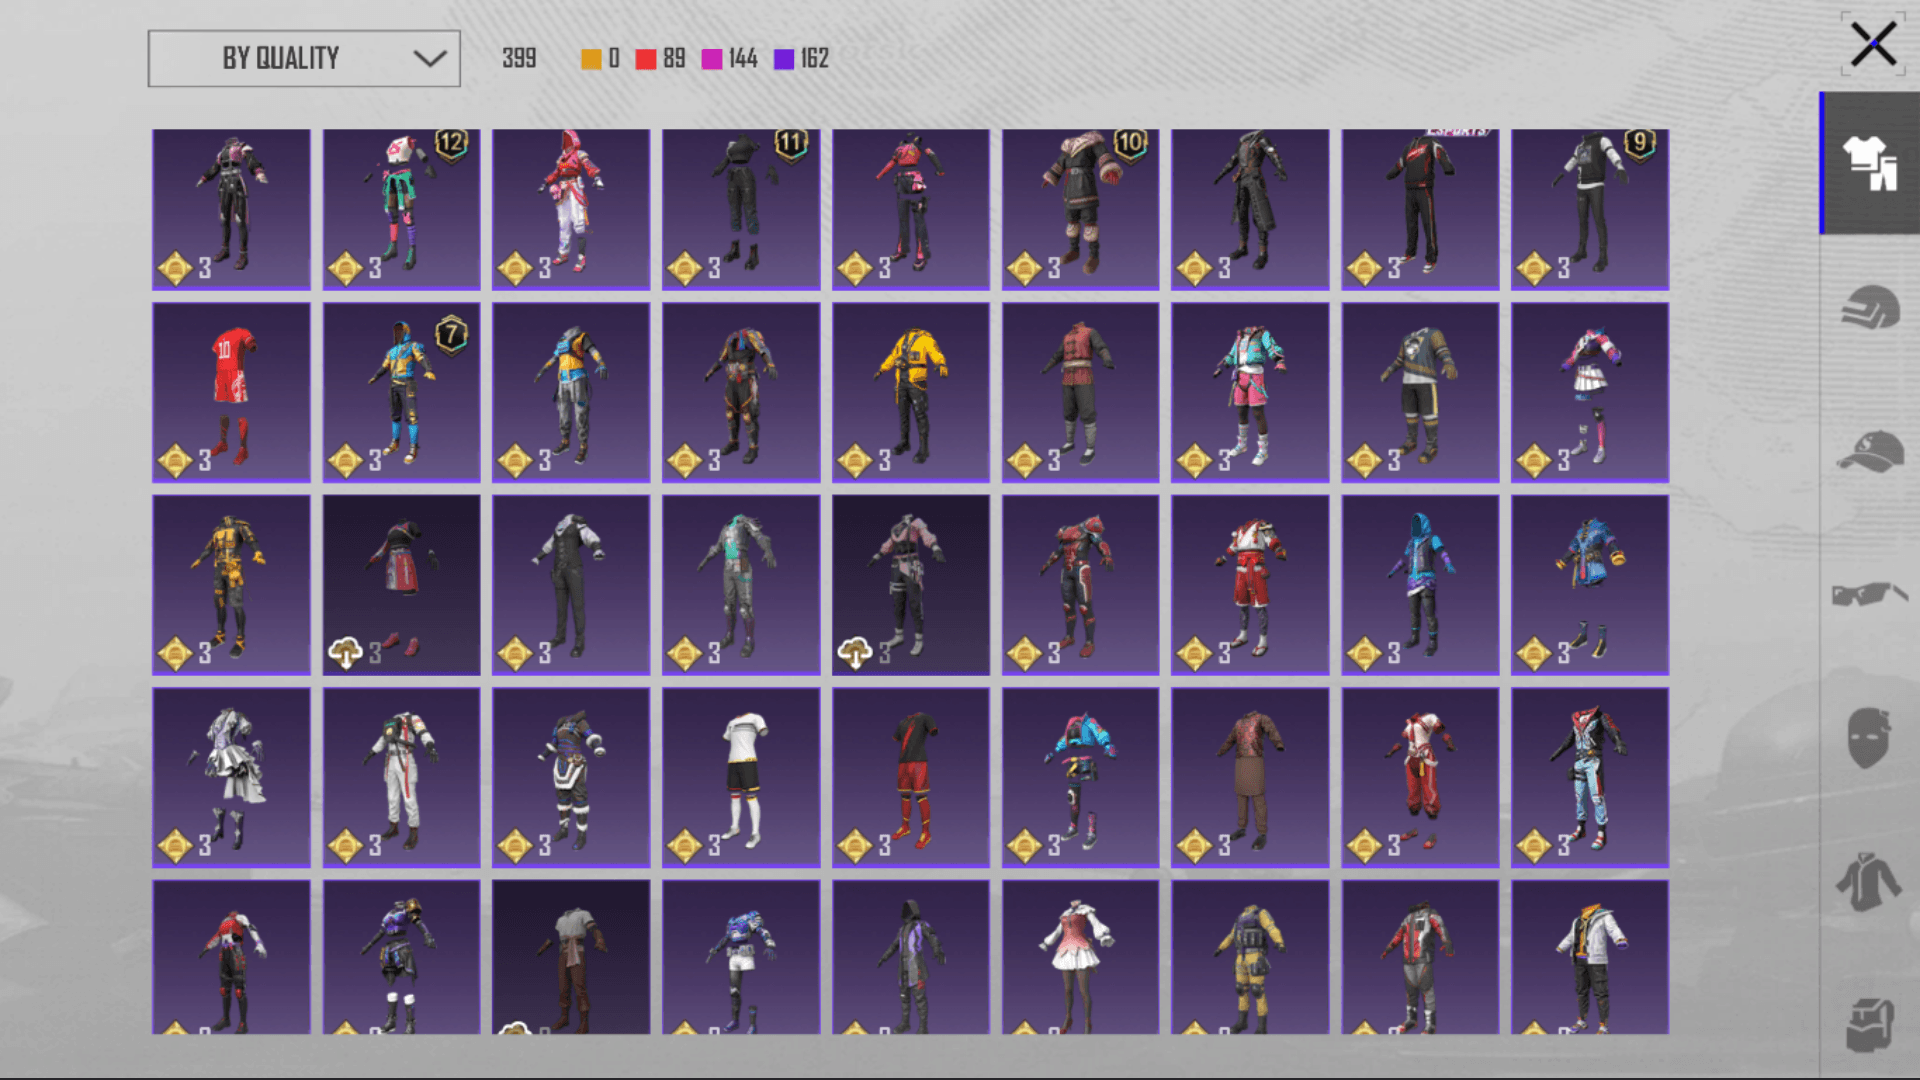Open the glasses category icon
This screenshot has height=1080, width=1920.
1868,594
